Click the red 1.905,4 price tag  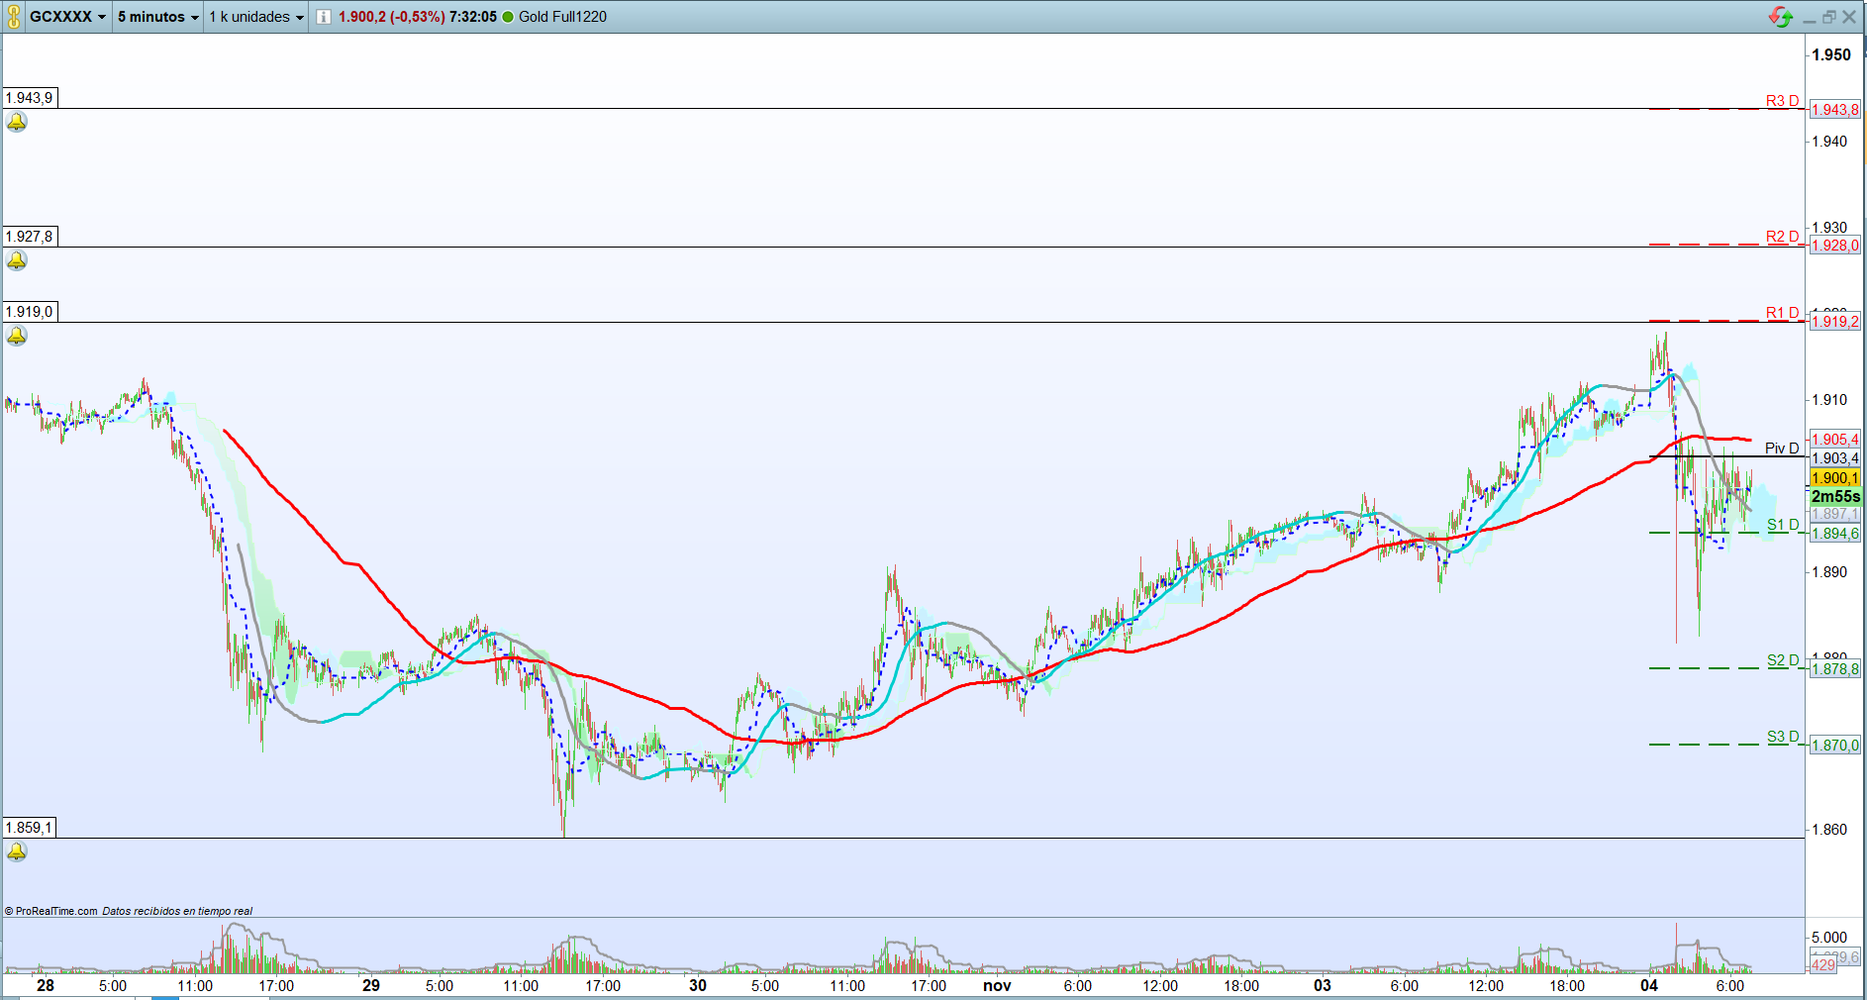[1836, 440]
